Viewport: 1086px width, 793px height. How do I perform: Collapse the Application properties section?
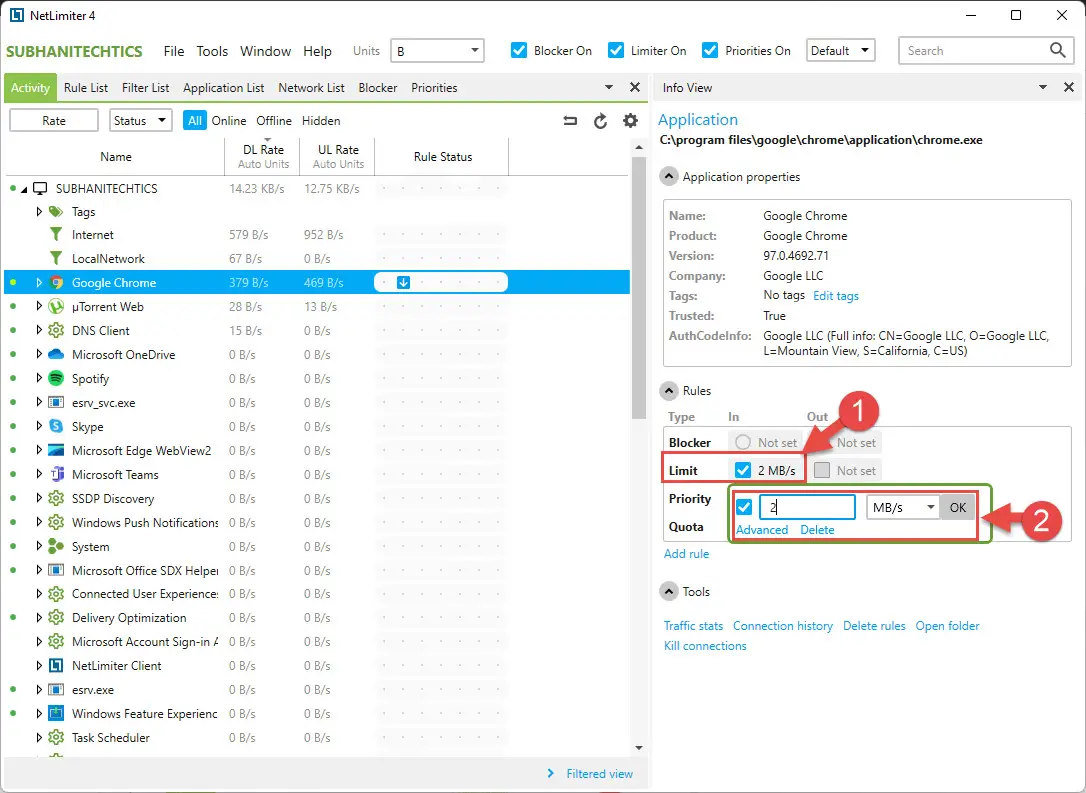[x=668, y=177]
